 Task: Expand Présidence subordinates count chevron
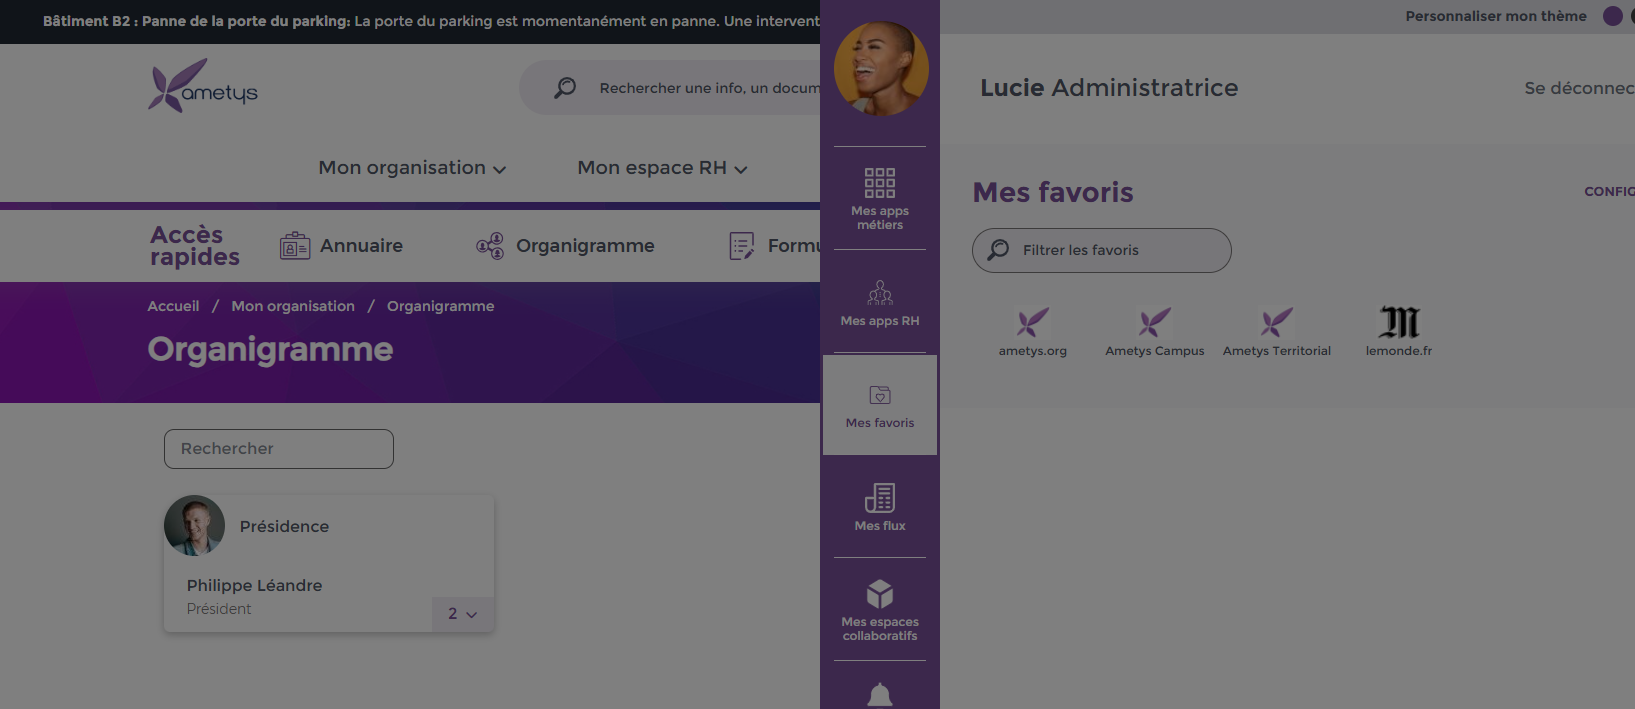[463, 614]
